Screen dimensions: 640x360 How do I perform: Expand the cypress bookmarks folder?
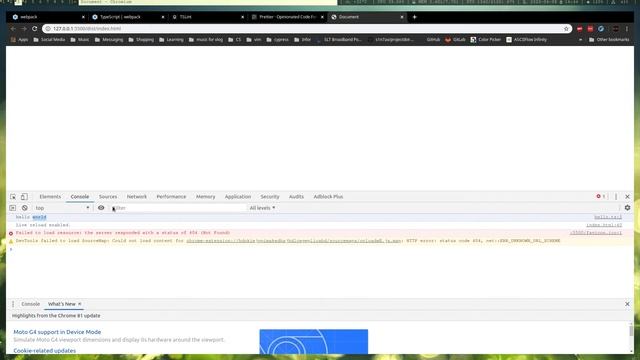coord(278,40)
